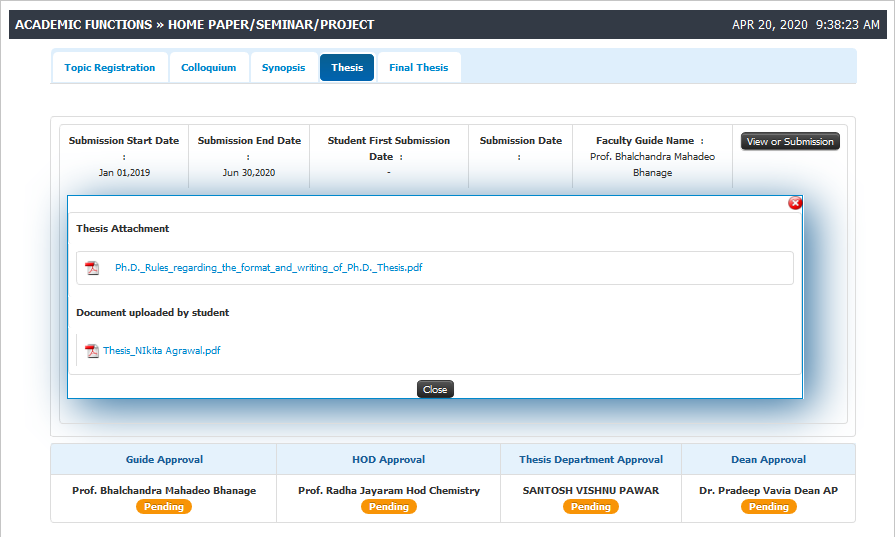Click PDF icon beside Thesis_NIkita Agrawal.pdf
This screenshot has height=537, width=895.
click(x=91, y=350)
